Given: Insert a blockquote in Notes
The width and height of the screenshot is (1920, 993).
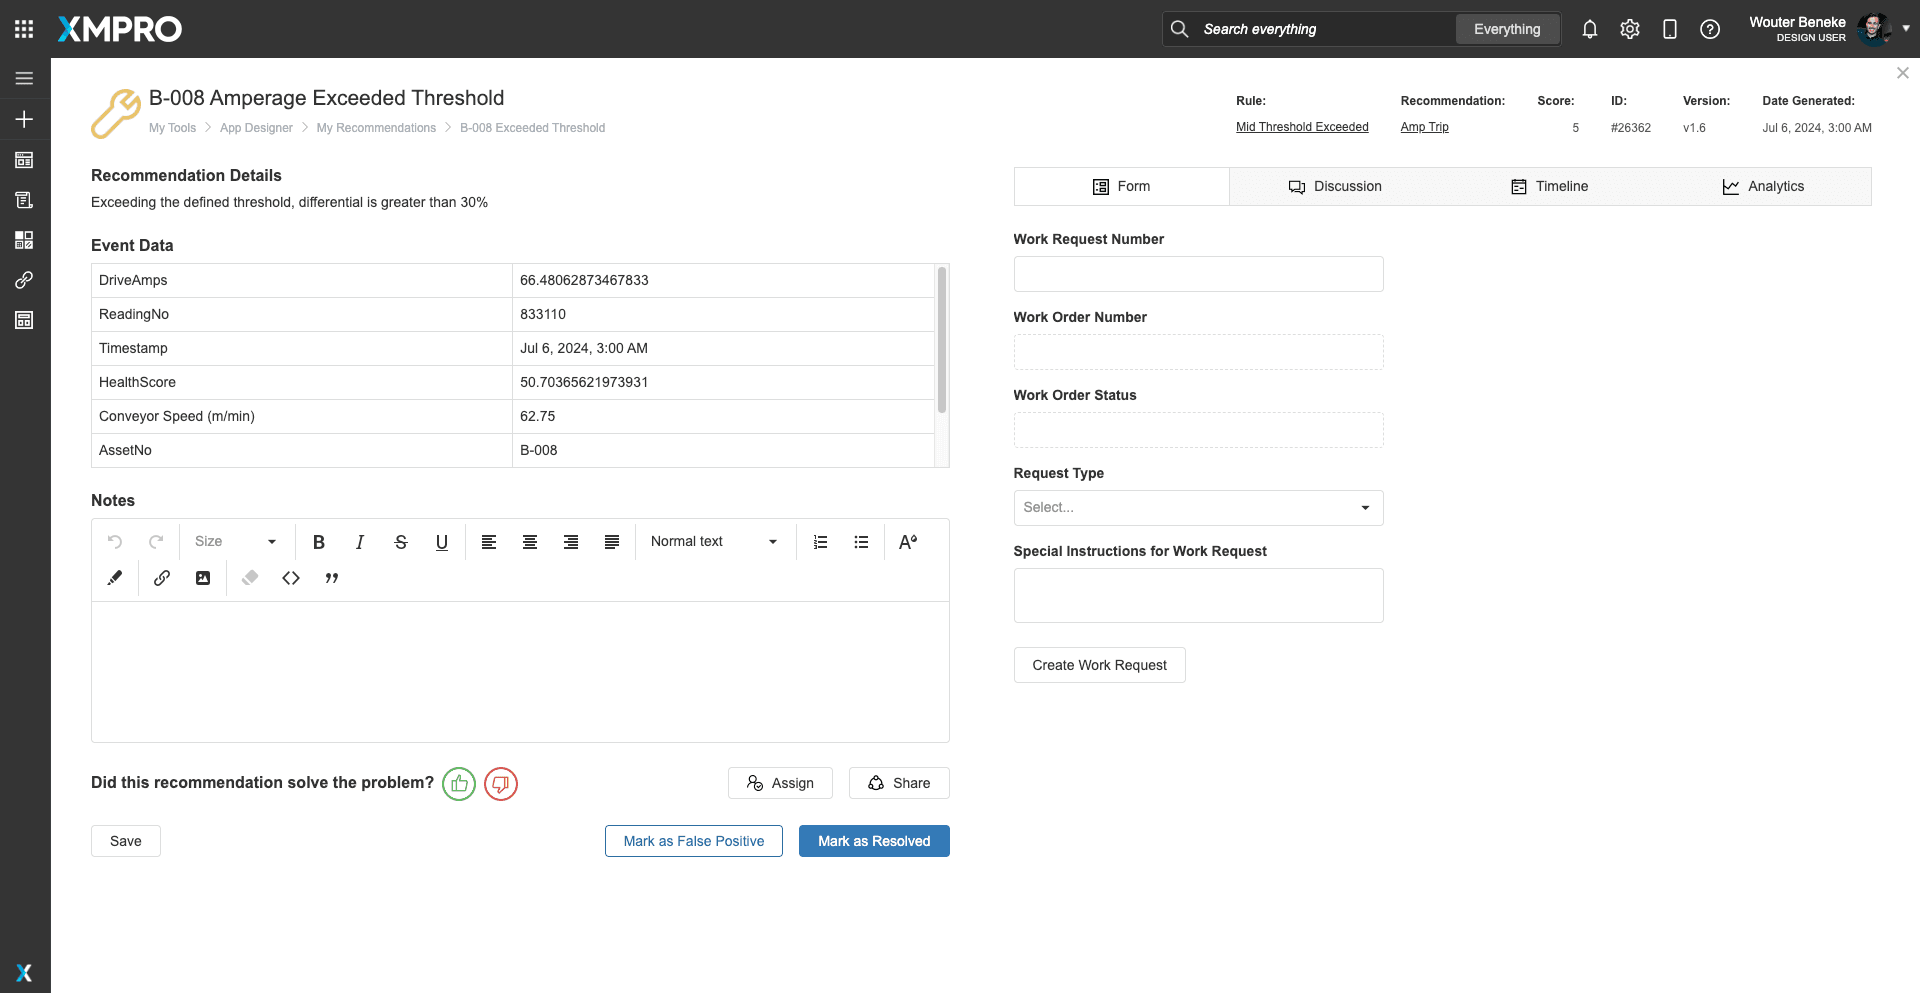Looking at the screenshot, I should coord(332,578).
